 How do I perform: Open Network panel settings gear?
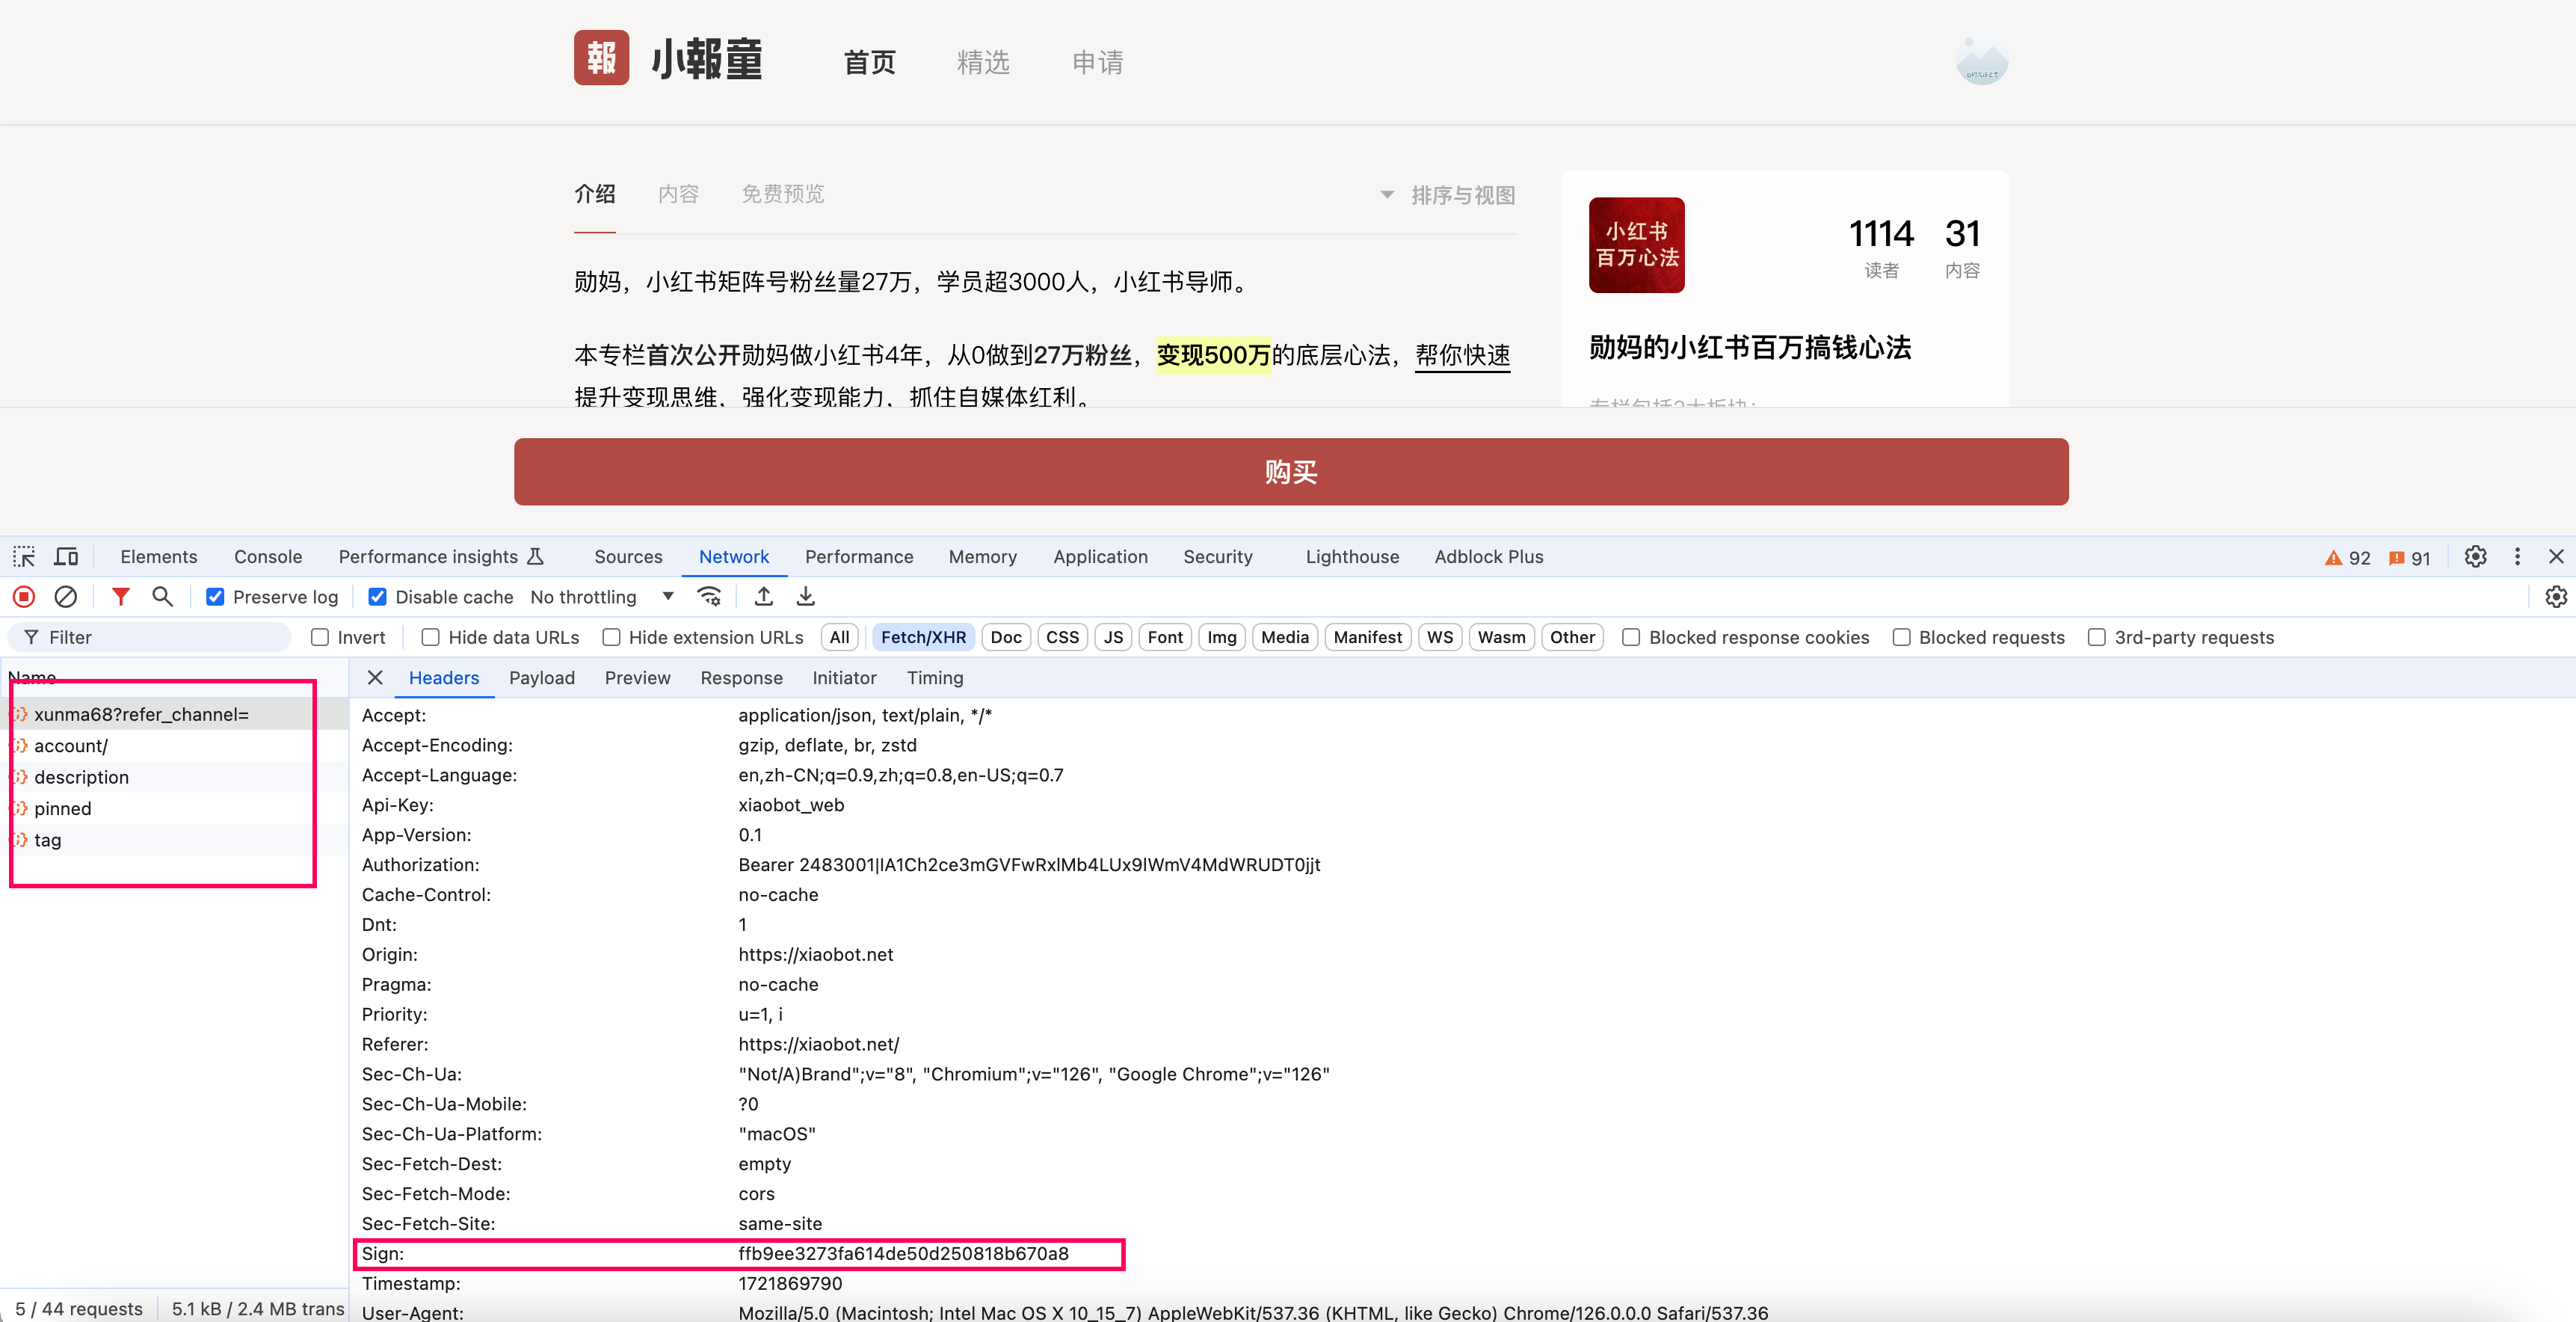[2555, 597]
